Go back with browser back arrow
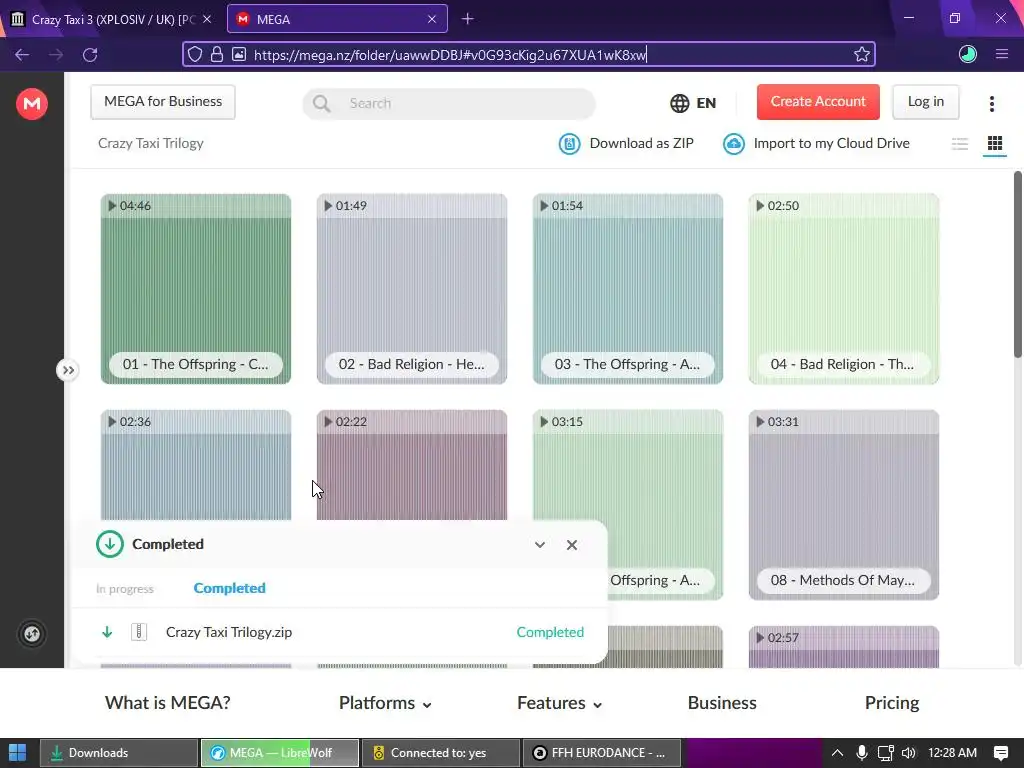This screenshot has height=768, width=1024. [22, 55]
